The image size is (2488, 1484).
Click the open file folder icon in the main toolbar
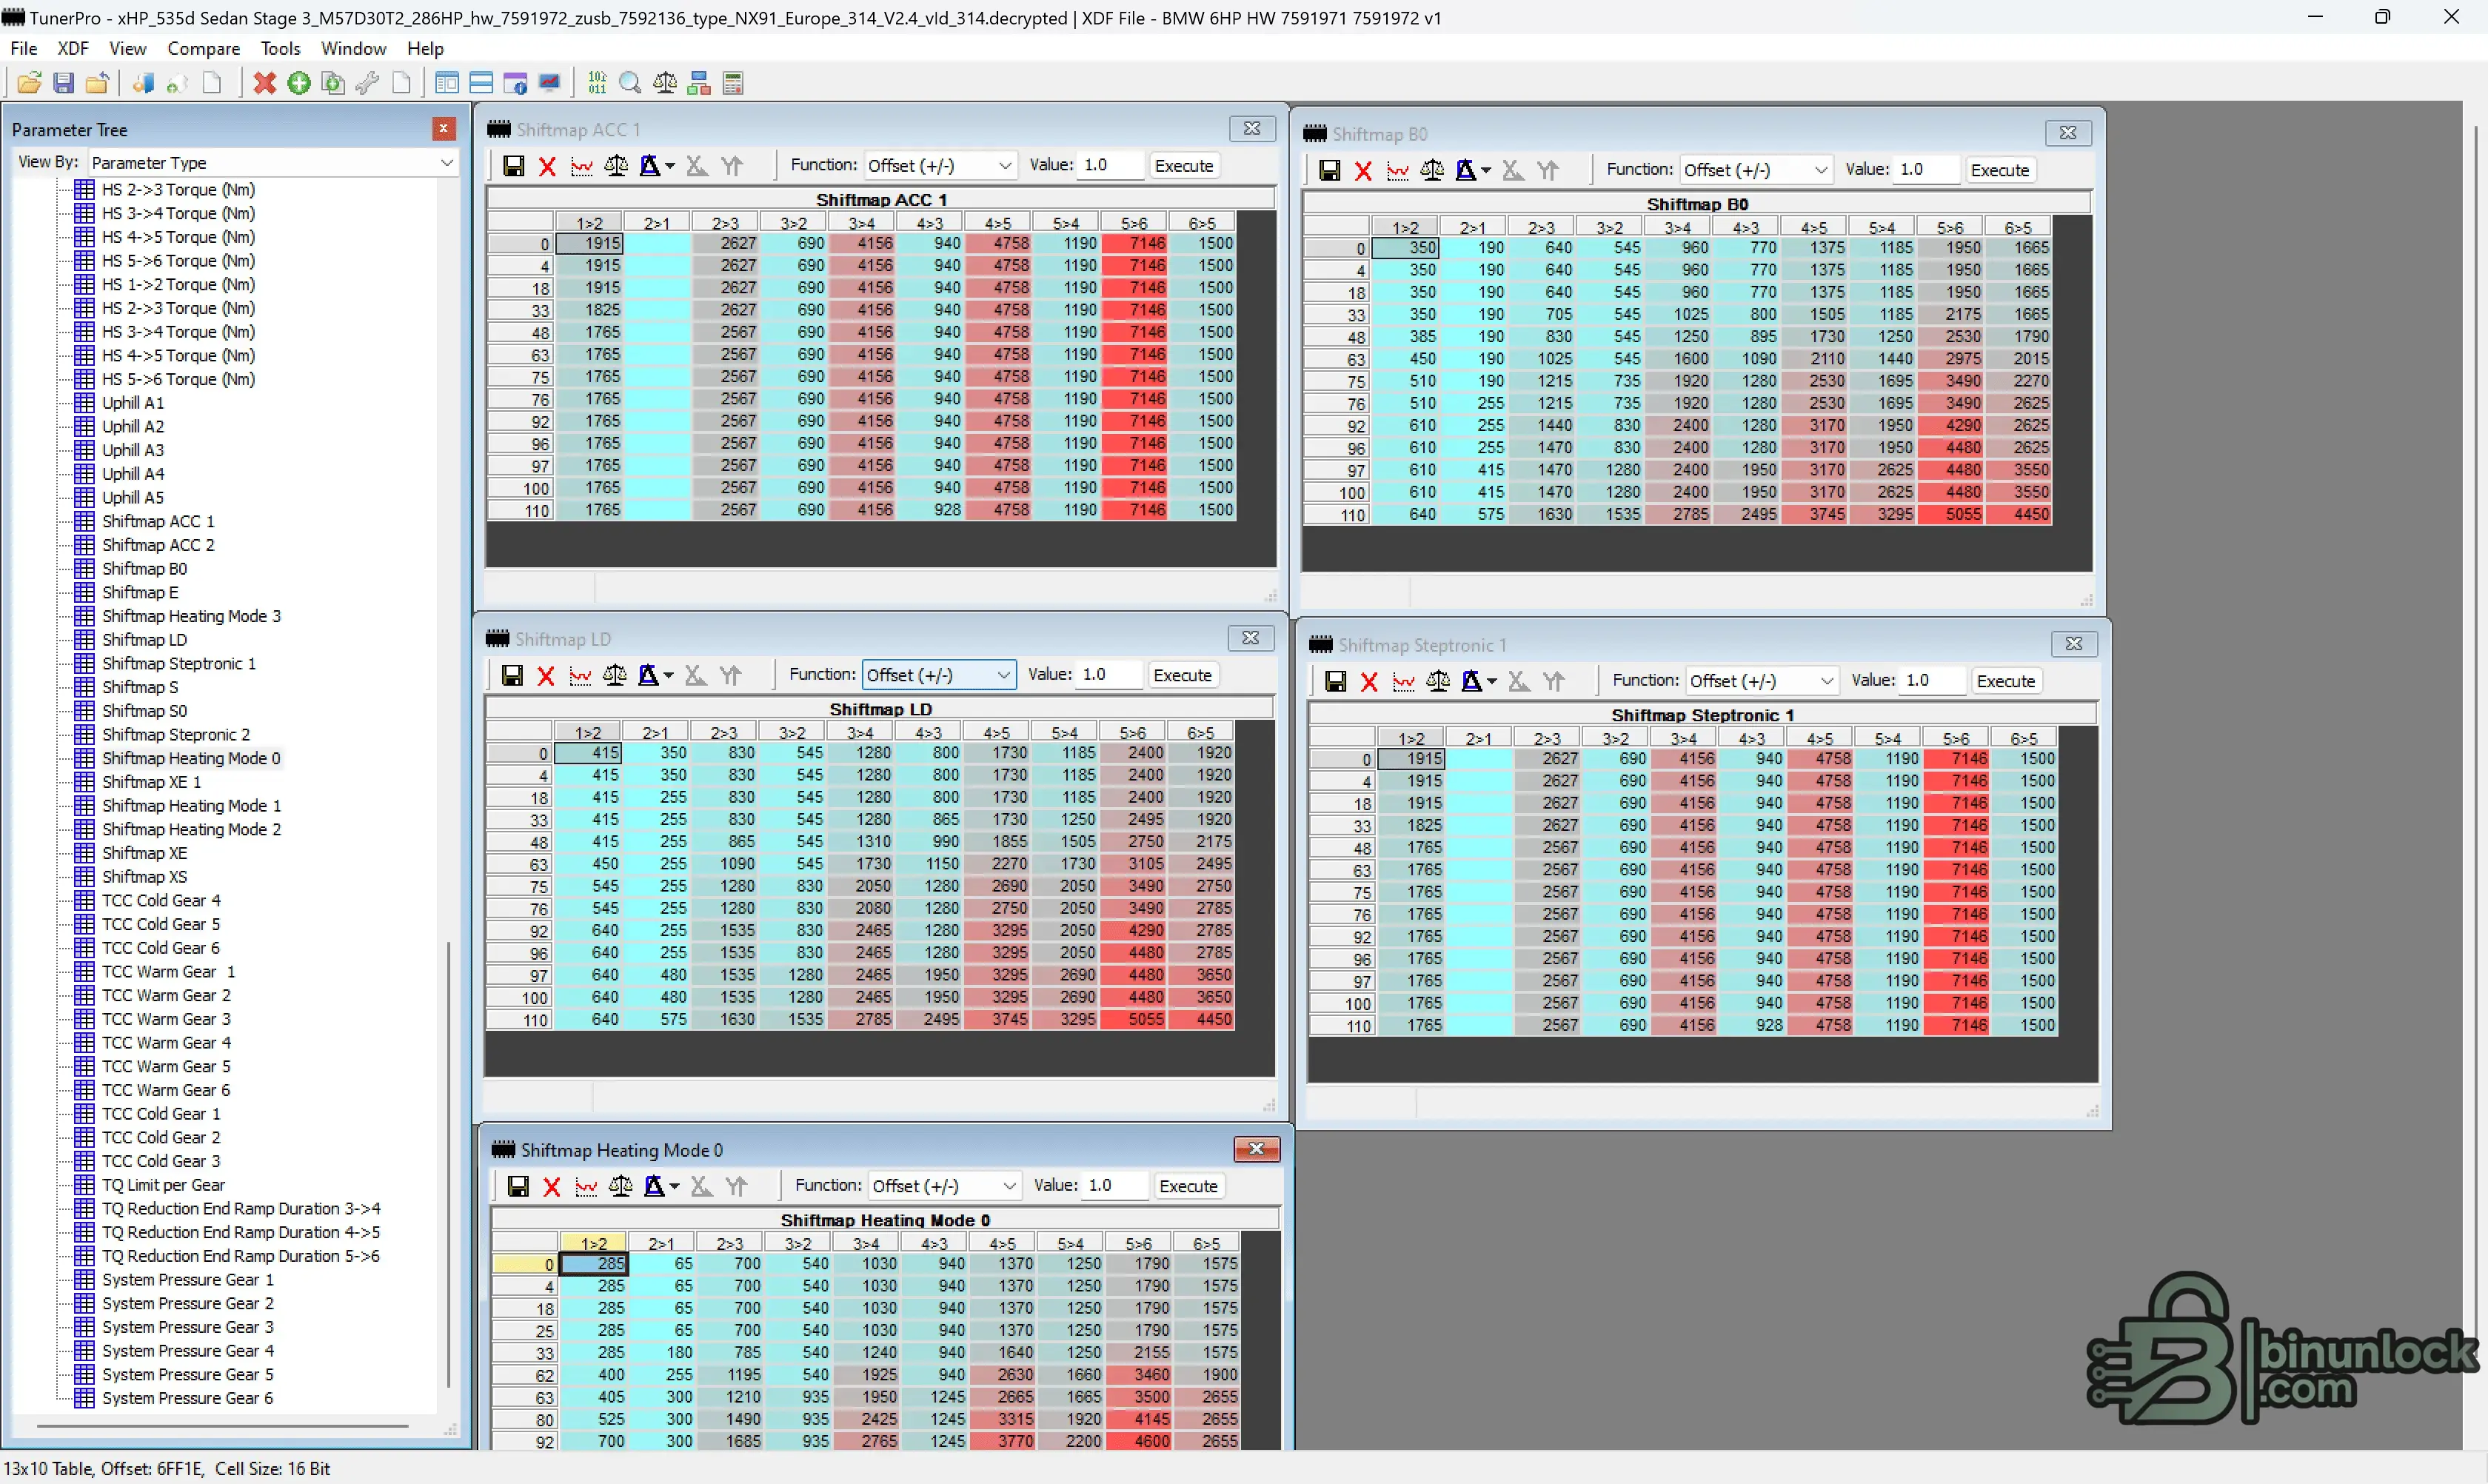pyautogui.click(x=29, y=83)
